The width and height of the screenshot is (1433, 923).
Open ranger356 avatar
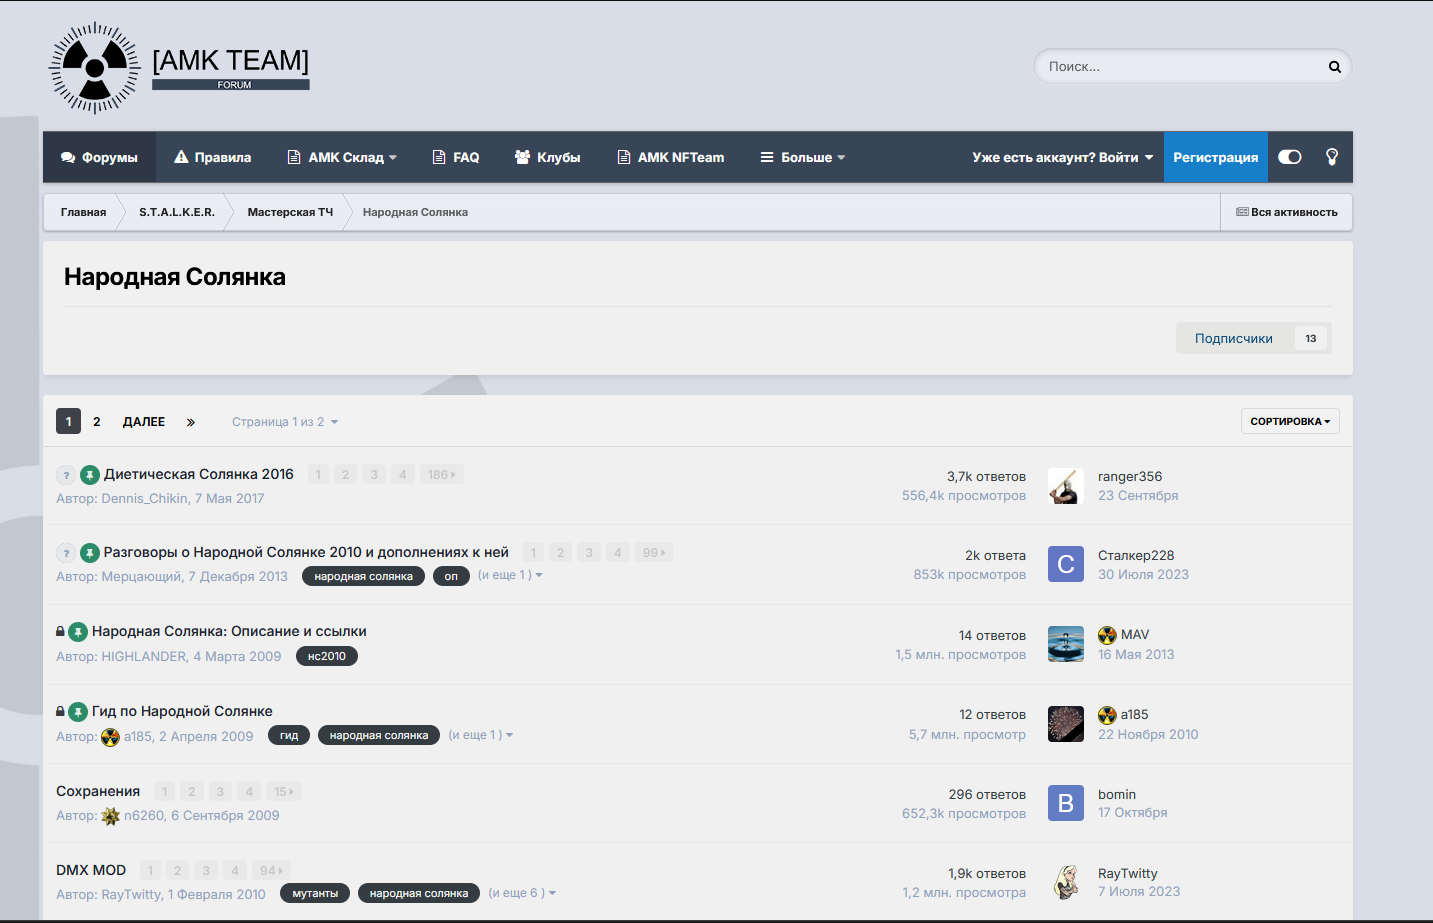point(1066,486)
